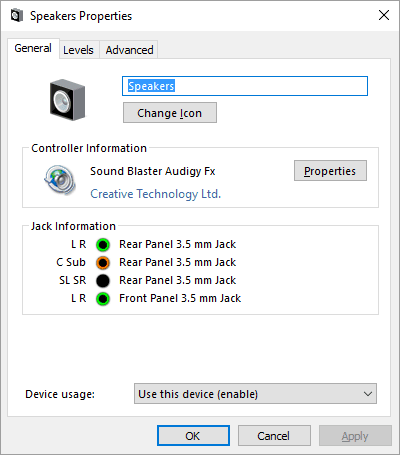Viewport: 400px width, 455px height.
Task: Click the green front panel jack icon
Action: coord(103,299)
